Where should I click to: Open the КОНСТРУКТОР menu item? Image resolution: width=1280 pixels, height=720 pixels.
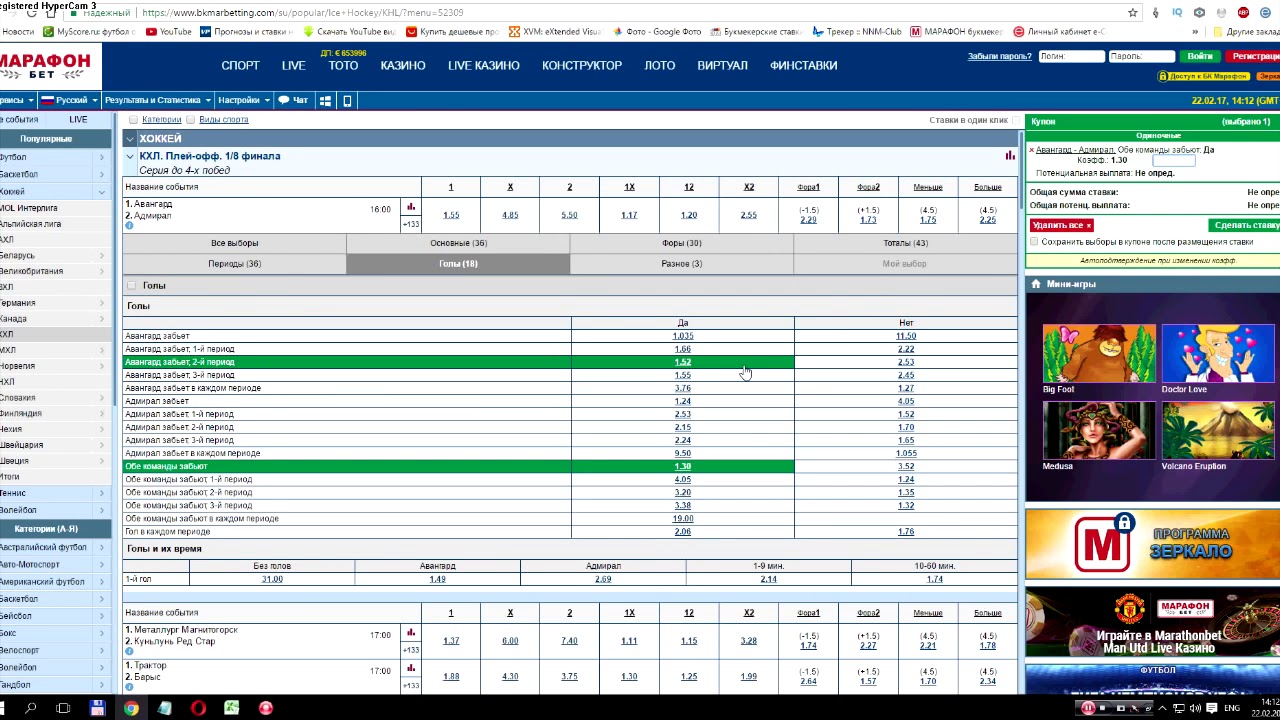pos(582,65)
